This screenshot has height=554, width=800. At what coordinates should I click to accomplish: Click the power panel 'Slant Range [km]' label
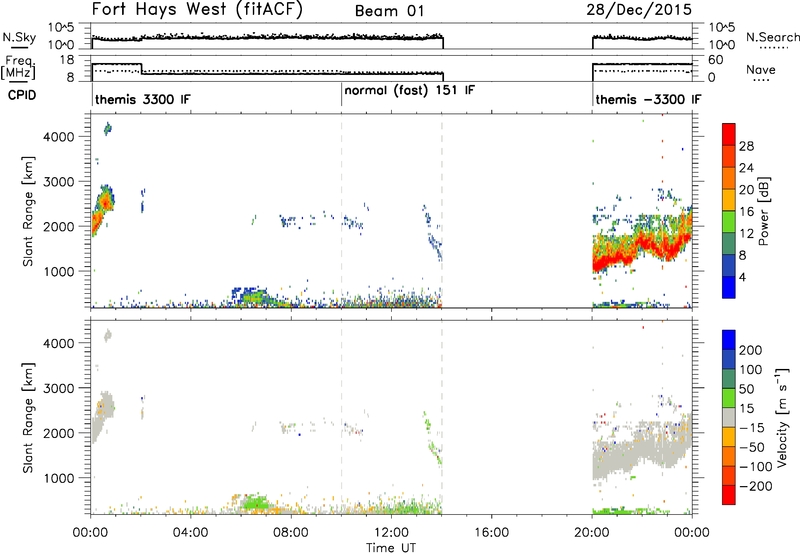tap(28, 211)
